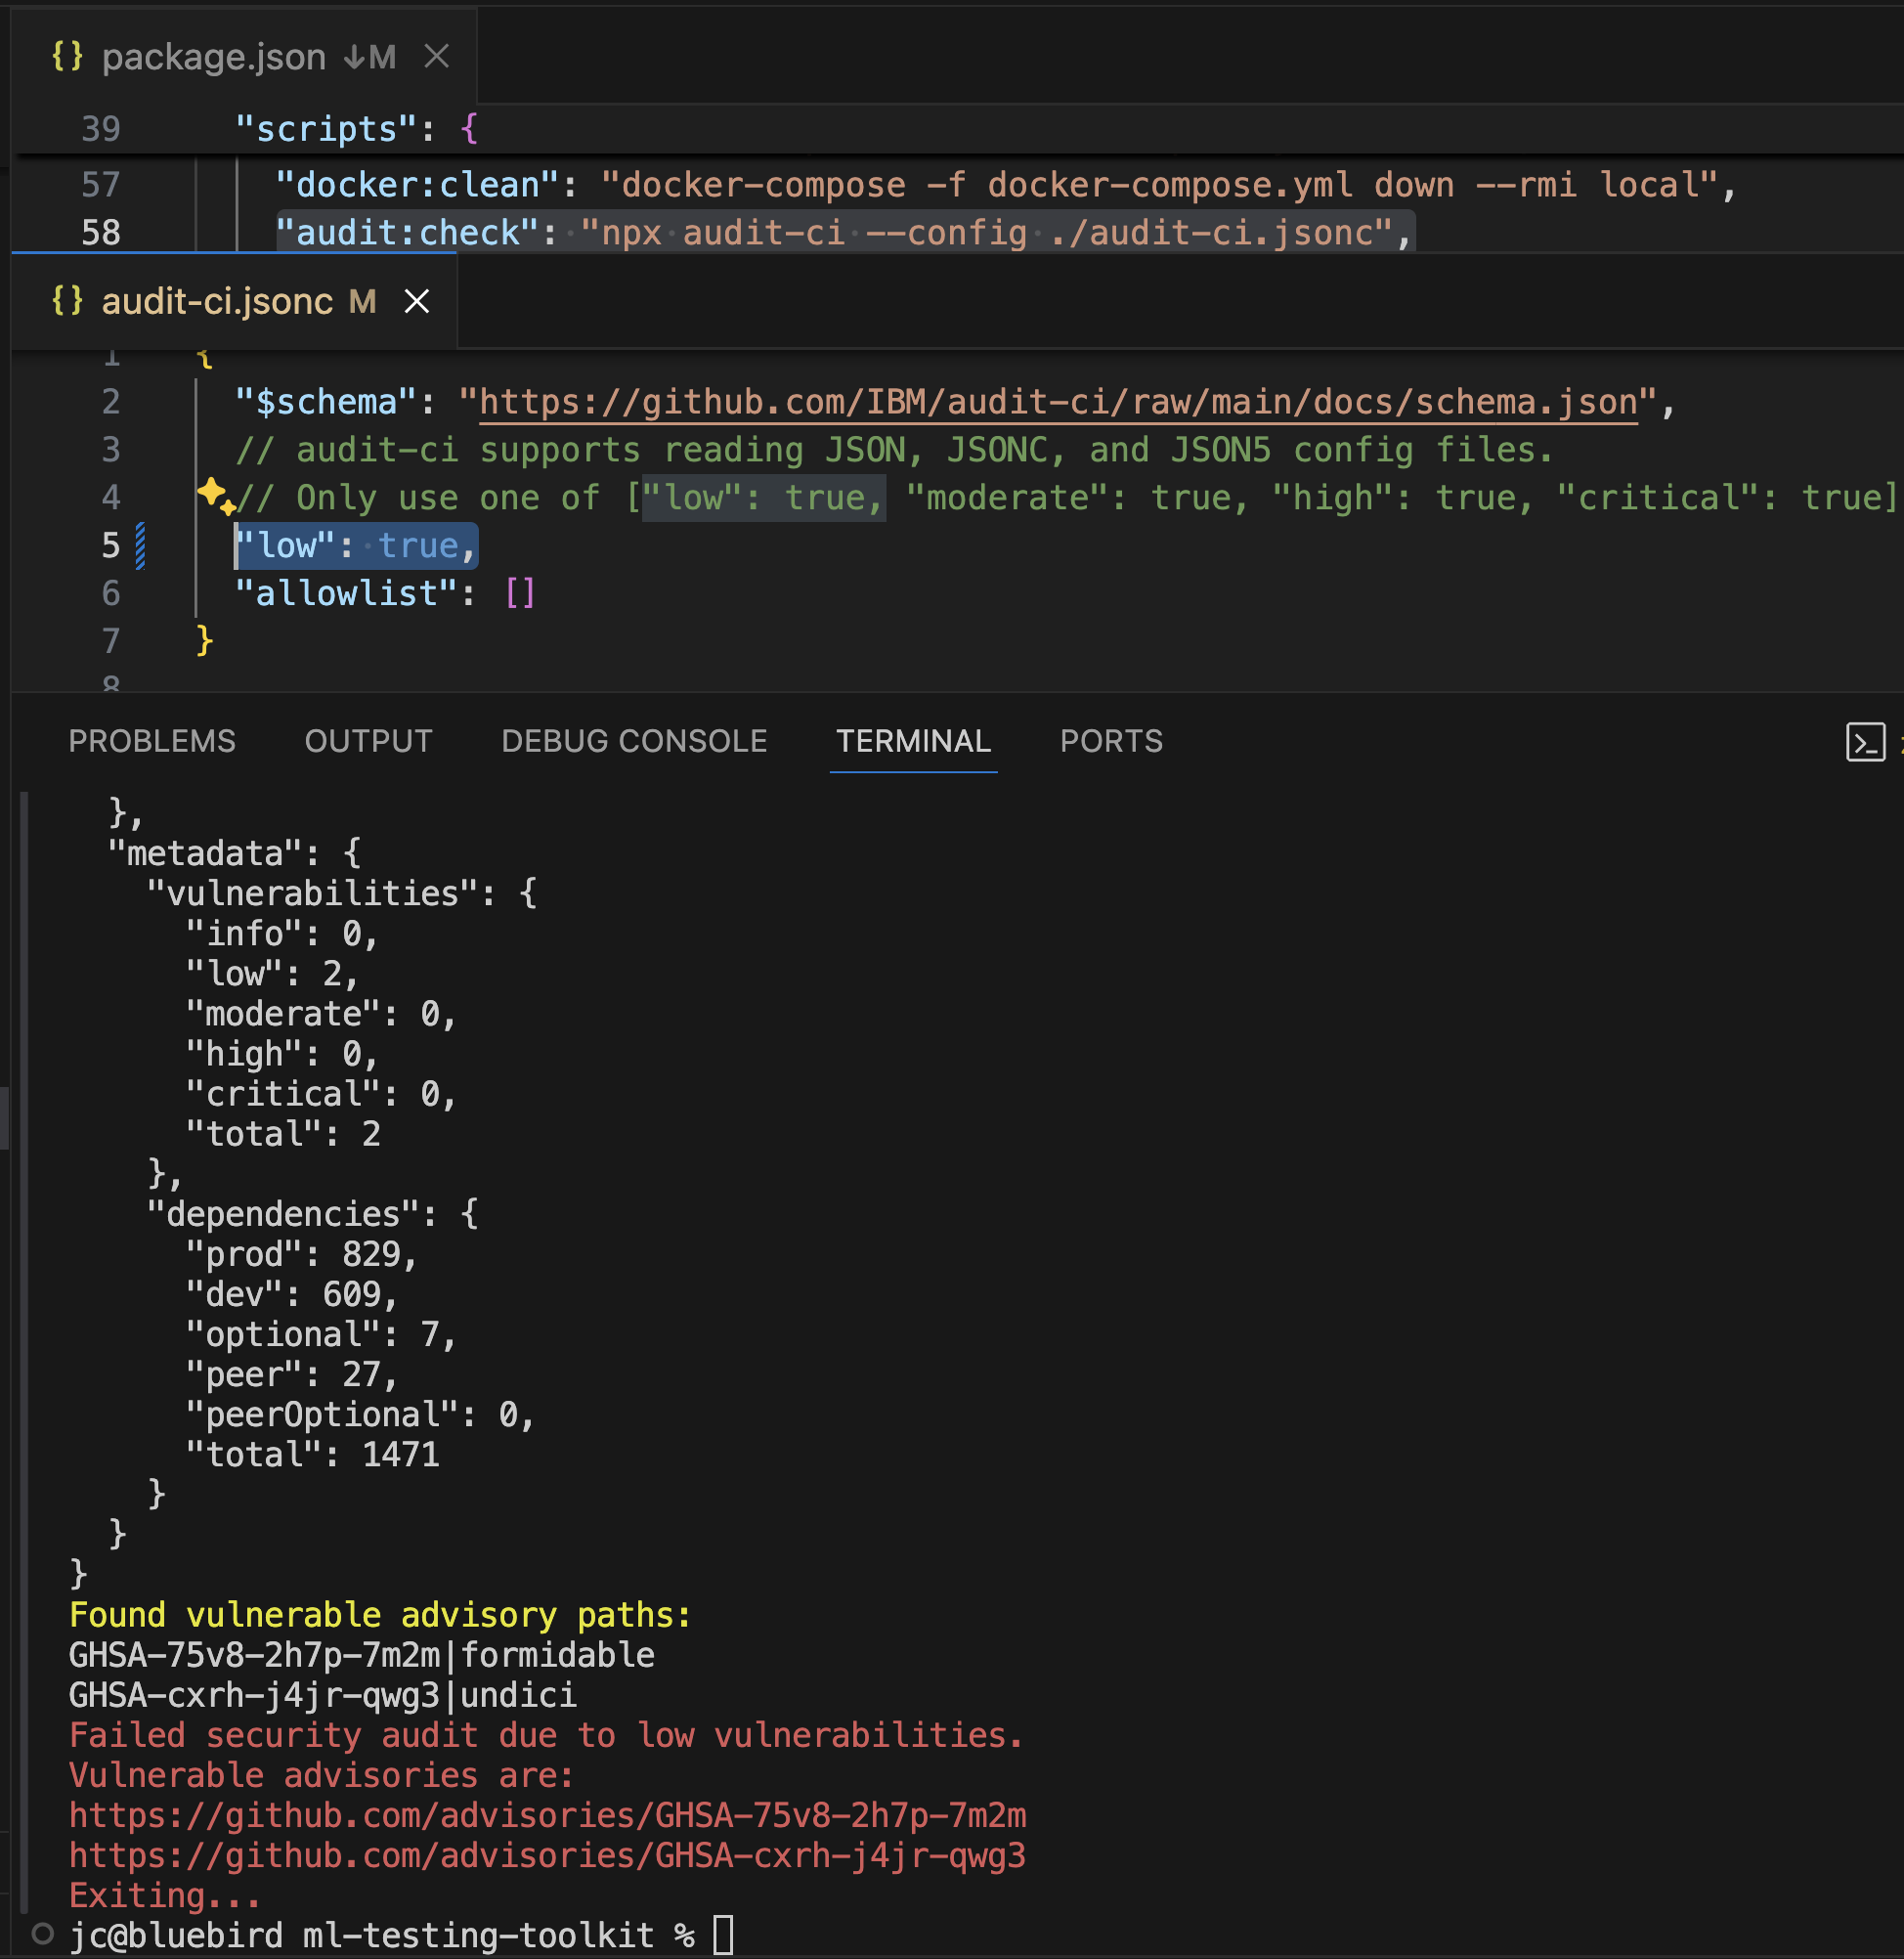1904x1959 pixels.
Task: Click the command status circle beside prompt
Action: tap(42, 1933)
